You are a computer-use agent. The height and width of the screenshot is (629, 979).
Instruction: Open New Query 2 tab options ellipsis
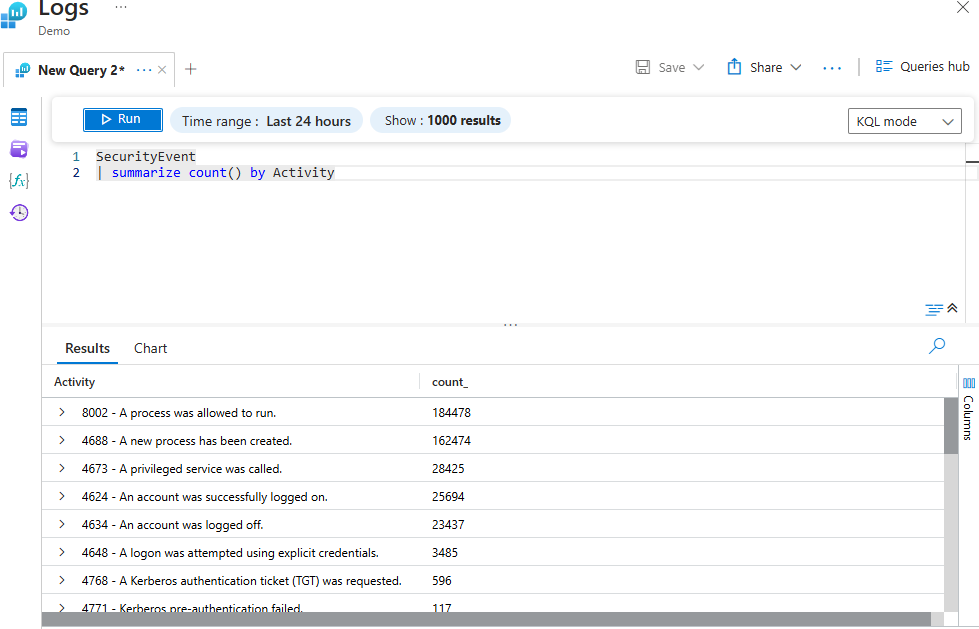(x=144, y=70)
